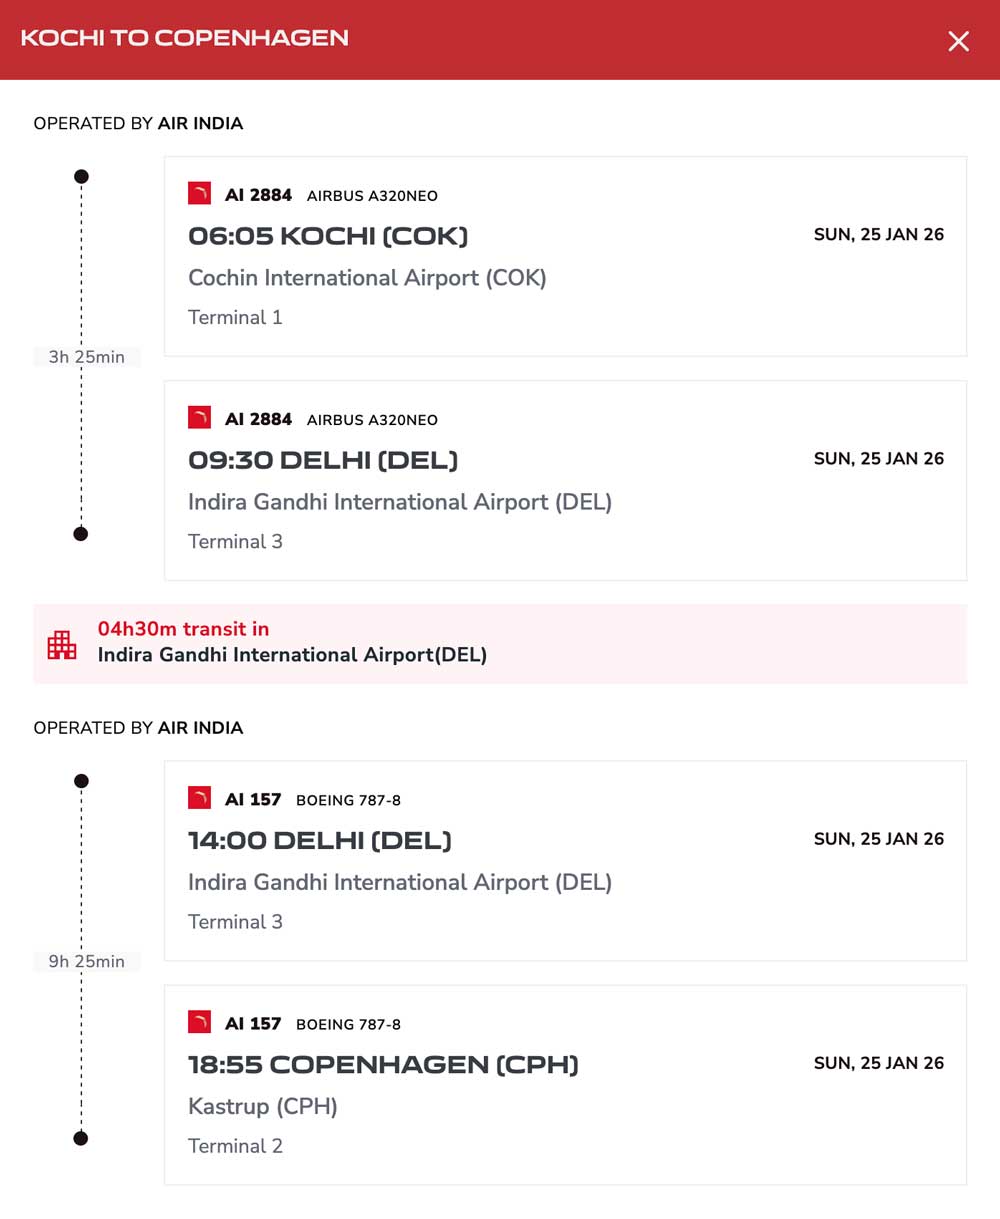
Task: Click the 04h30m transit in banner
Action: click(x=500, y=644)
